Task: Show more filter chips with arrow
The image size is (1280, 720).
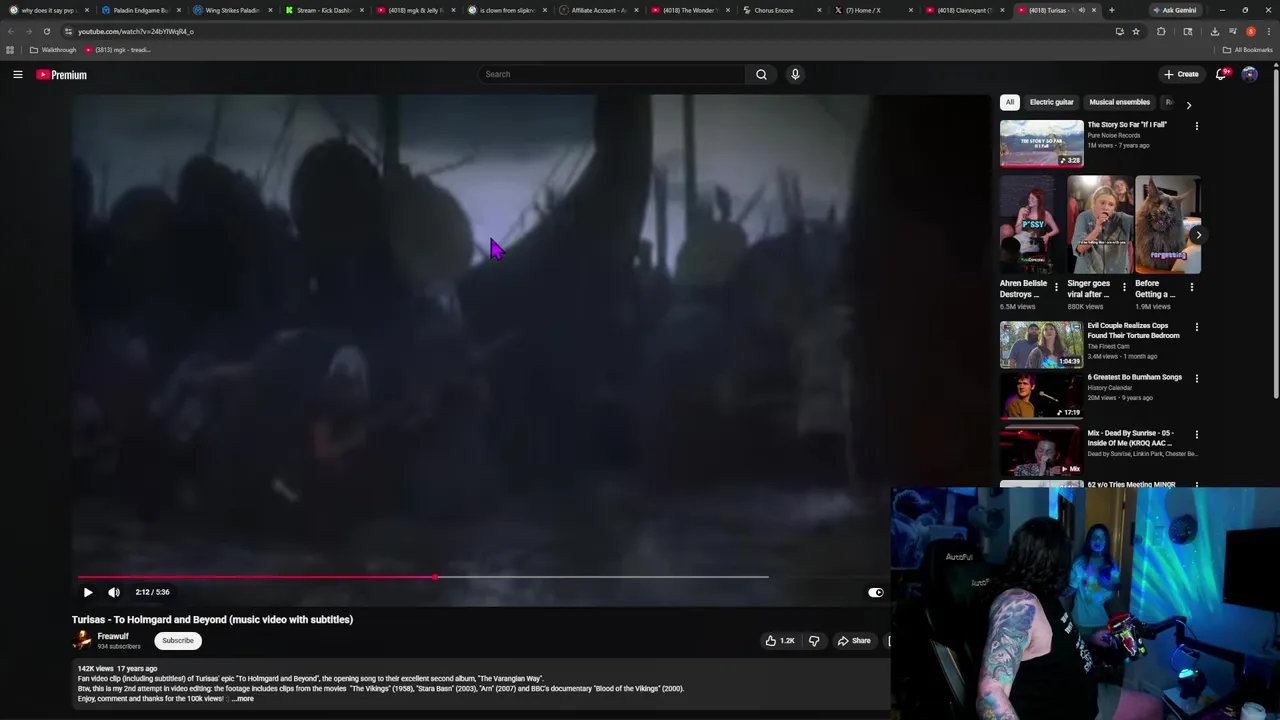Action: 1188,104
